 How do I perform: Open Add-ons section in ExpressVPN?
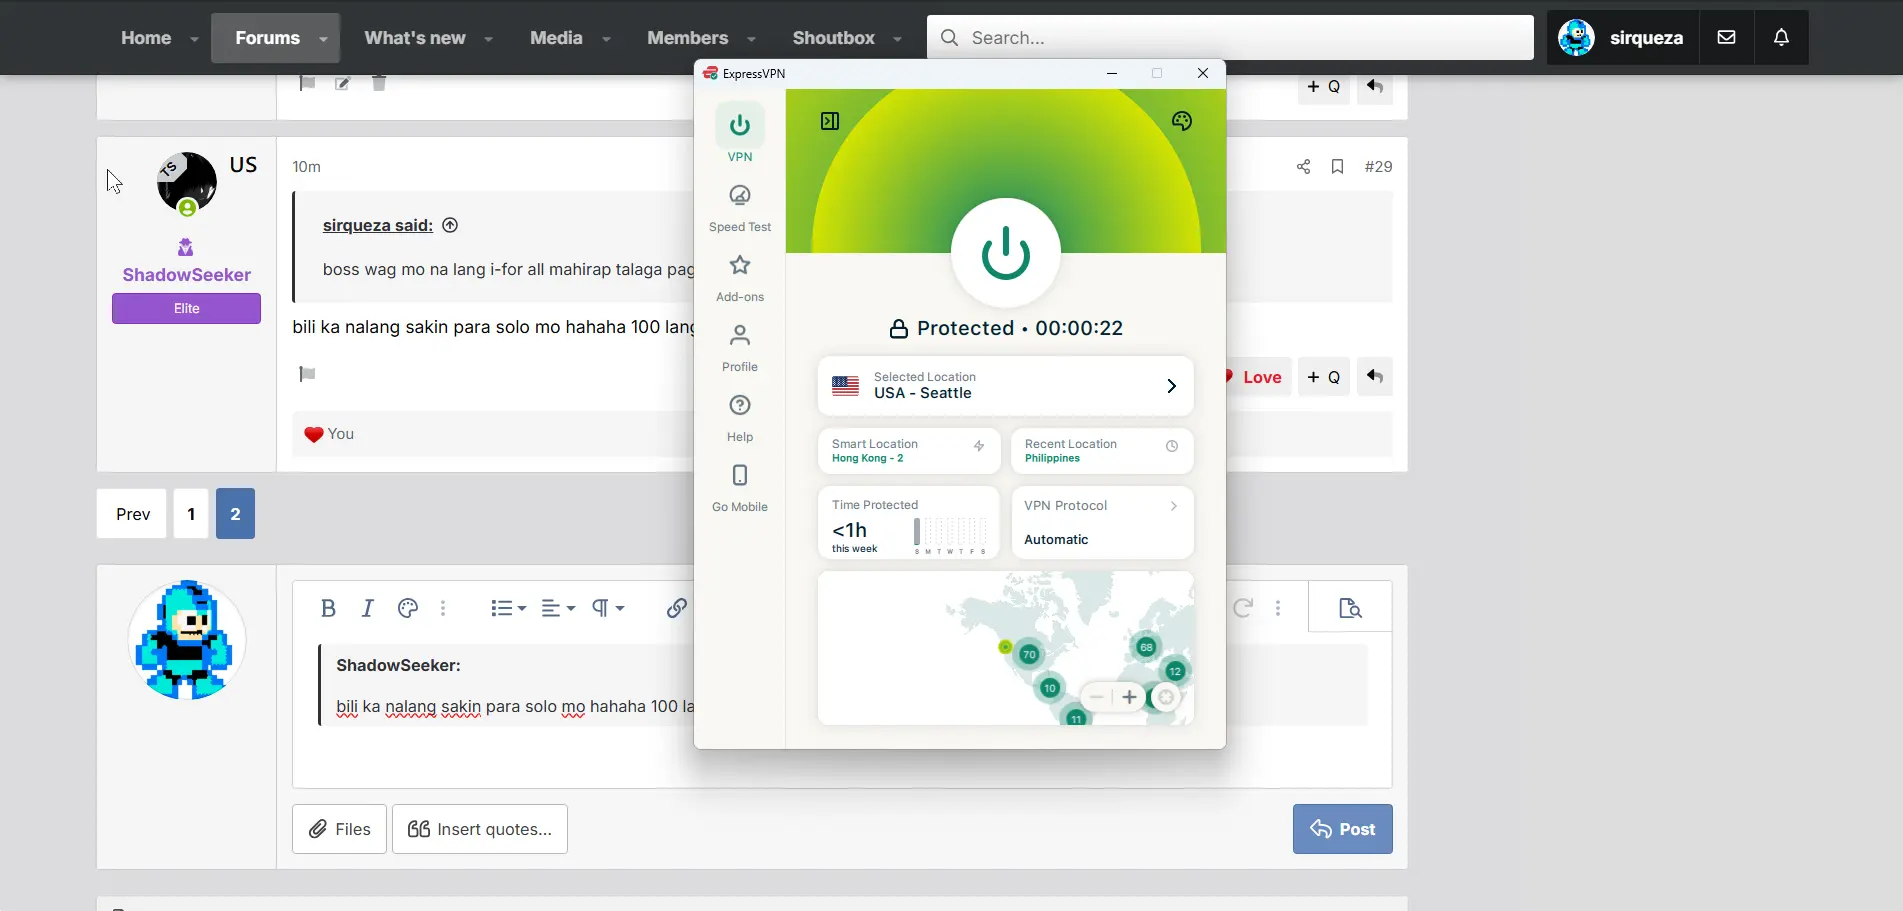point(740,278)
